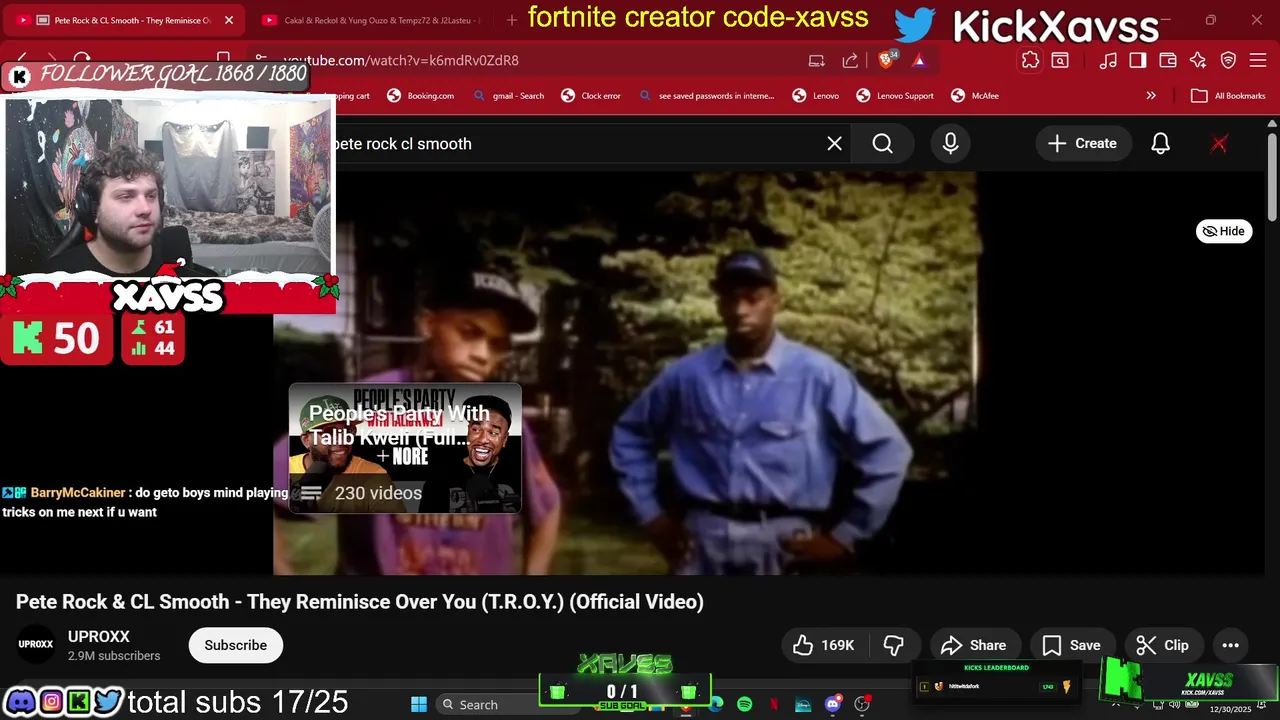Click the YouTube search magnifier button
This screenshot has height=720, width=1280.
click(x=882, y=144)
